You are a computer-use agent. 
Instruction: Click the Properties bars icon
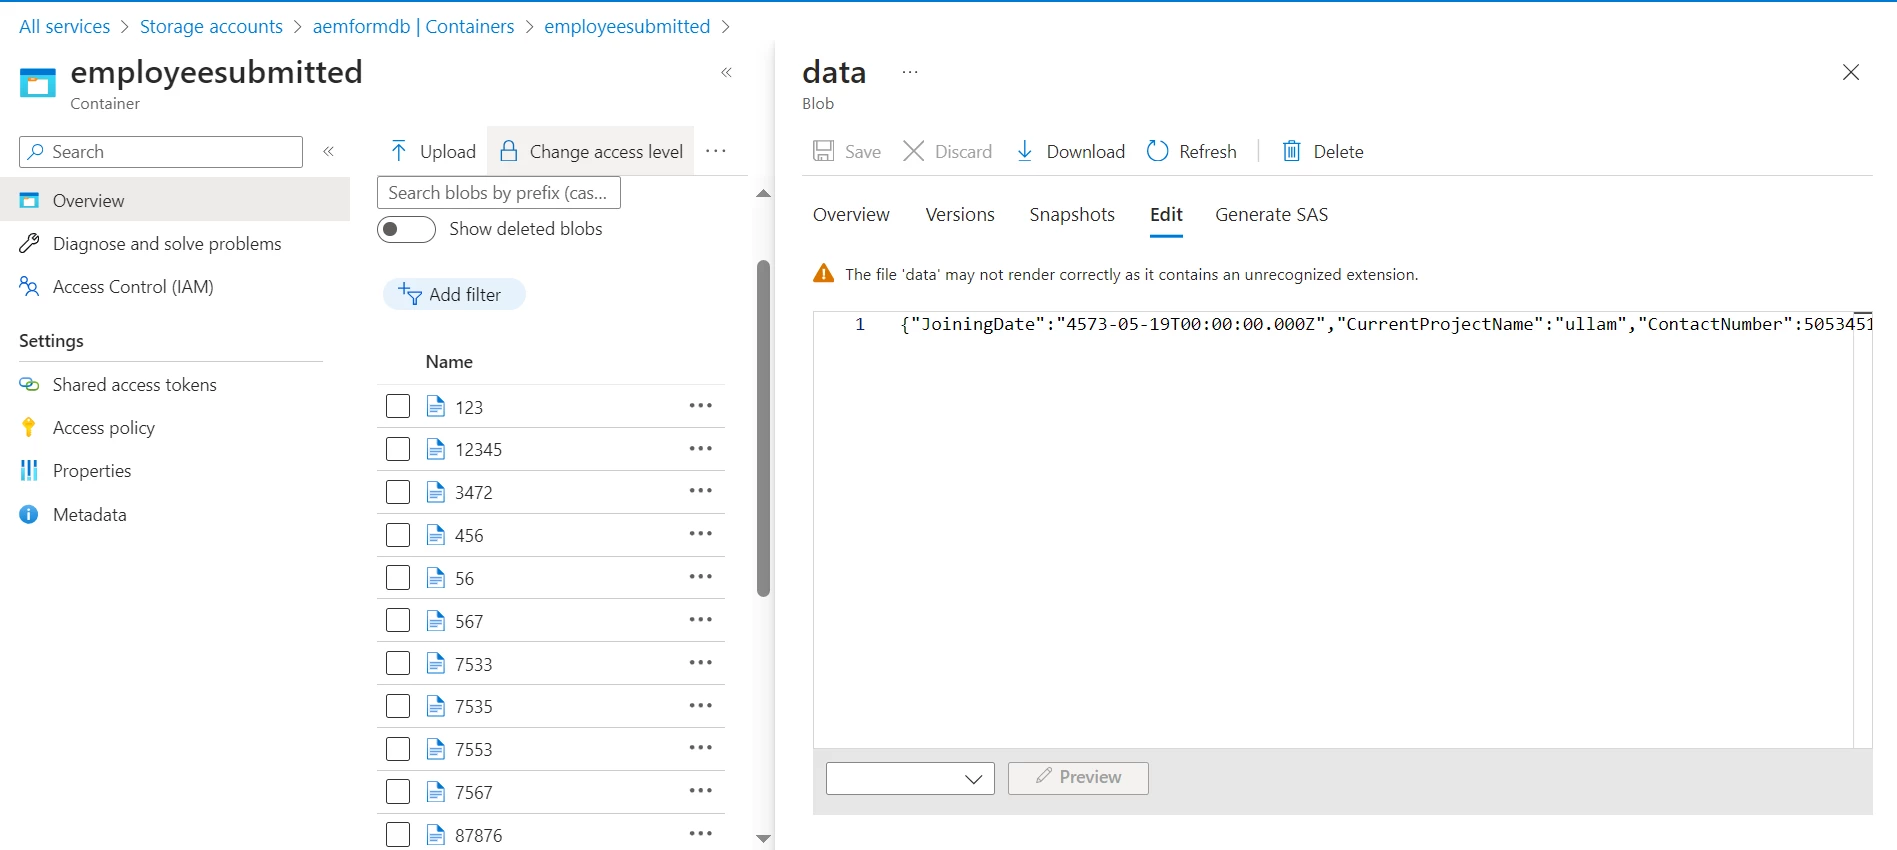coord(29,471)
